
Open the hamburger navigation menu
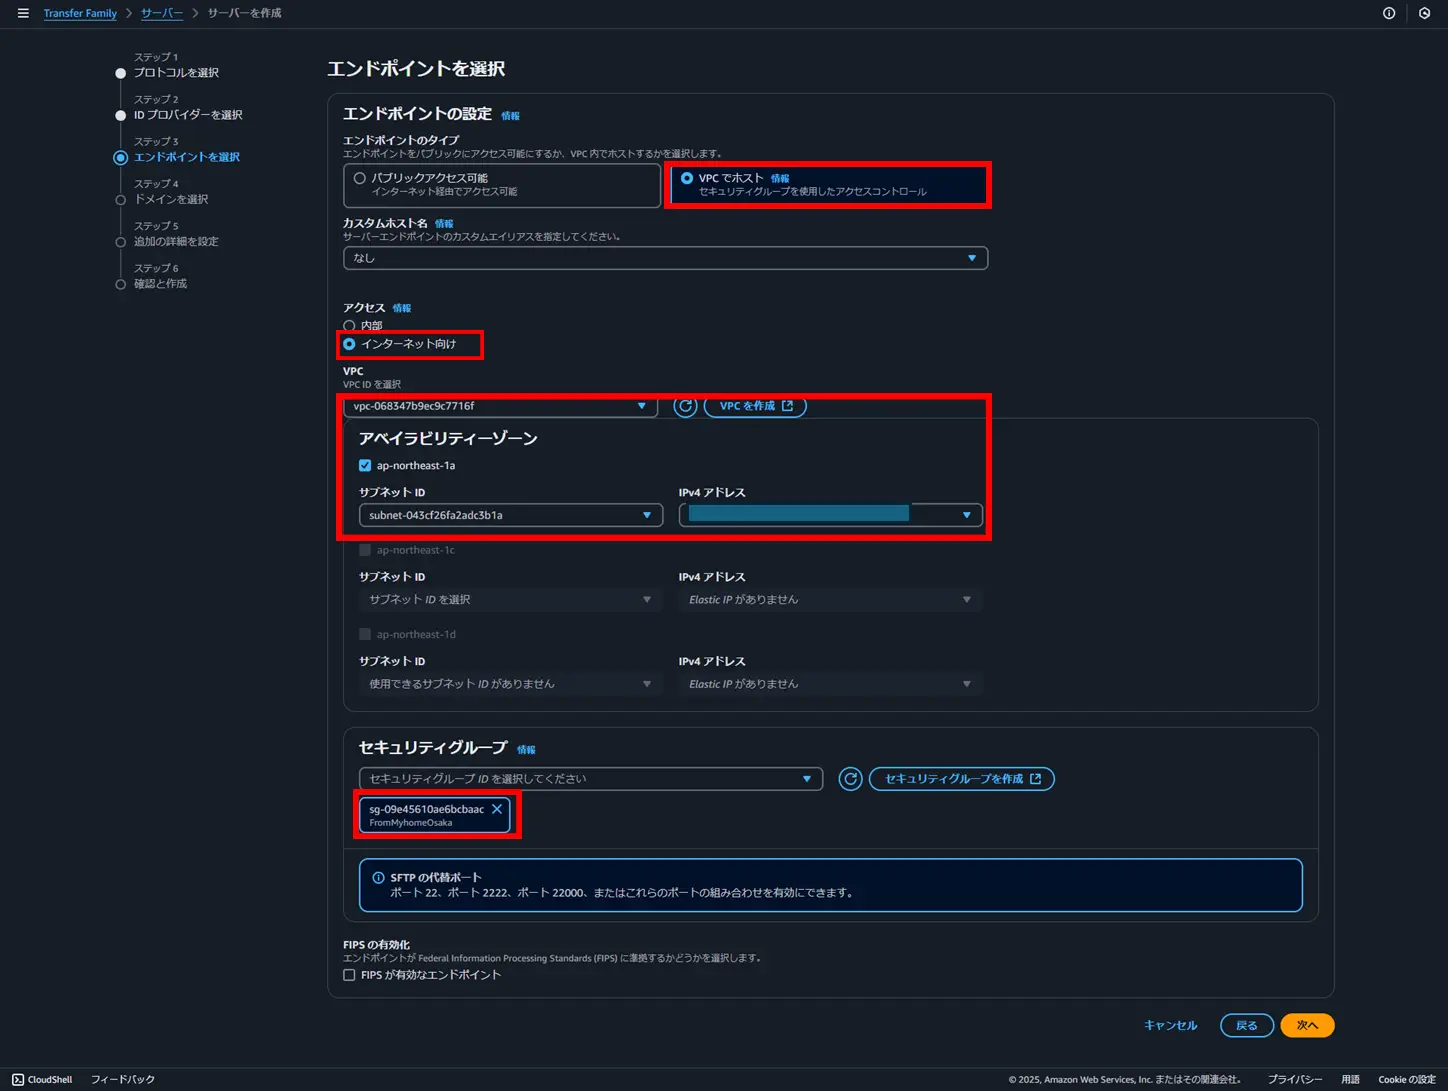(23, 13)
